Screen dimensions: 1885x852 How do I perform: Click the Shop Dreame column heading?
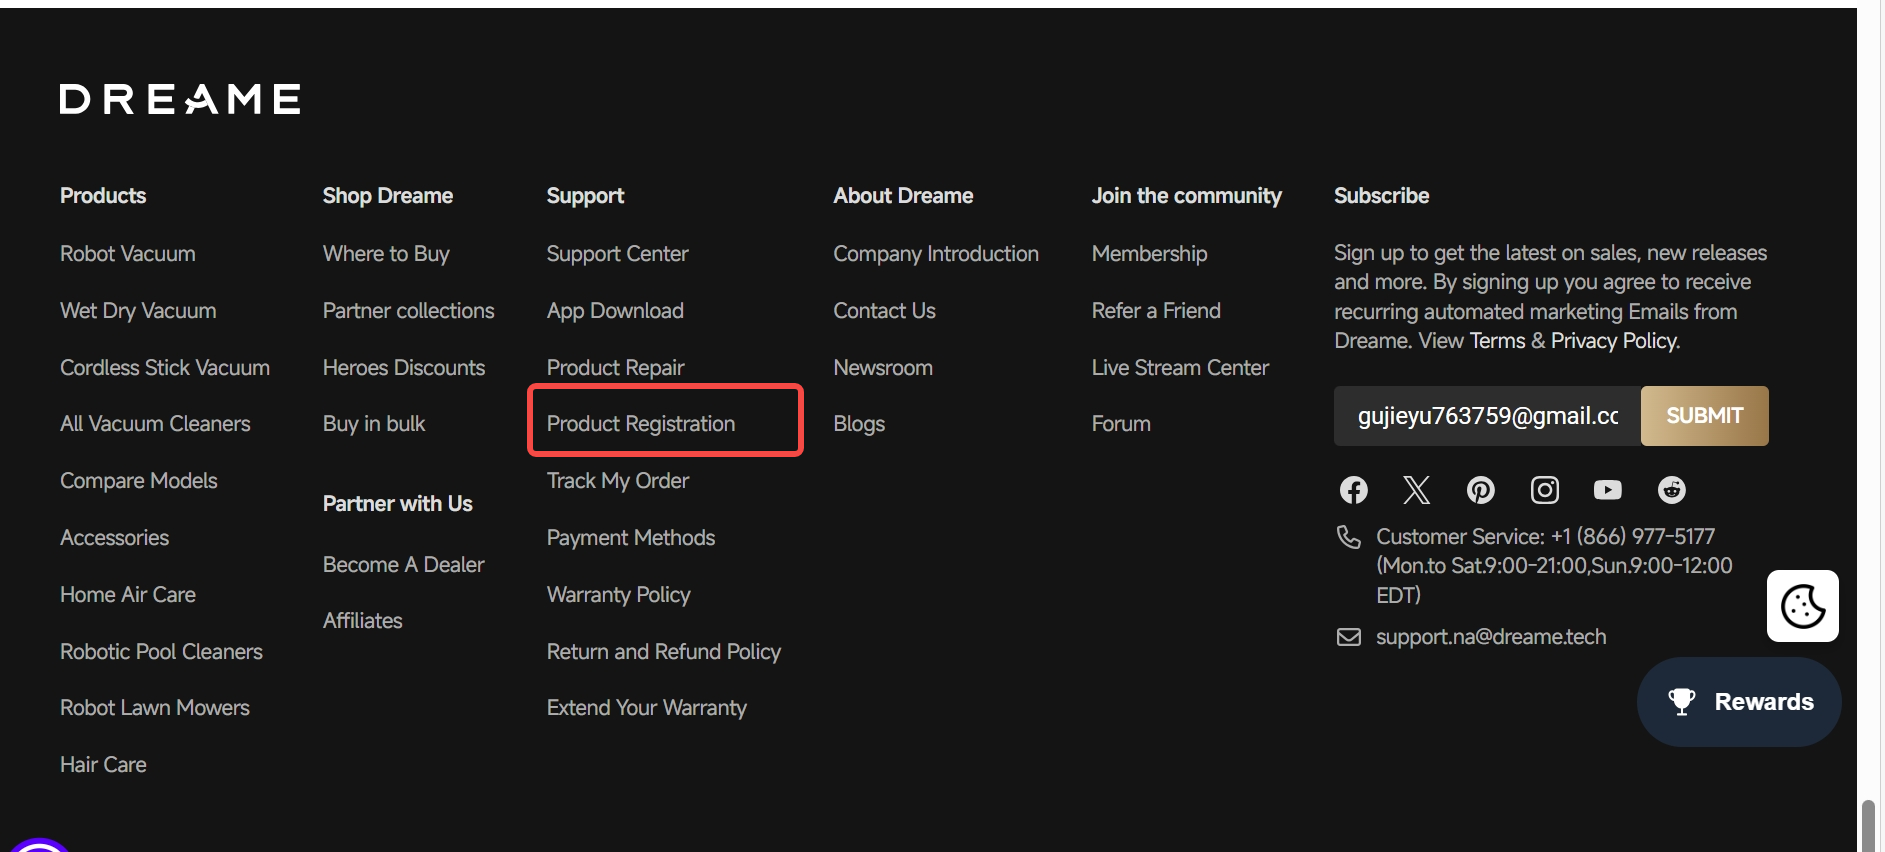click(388, 196)
